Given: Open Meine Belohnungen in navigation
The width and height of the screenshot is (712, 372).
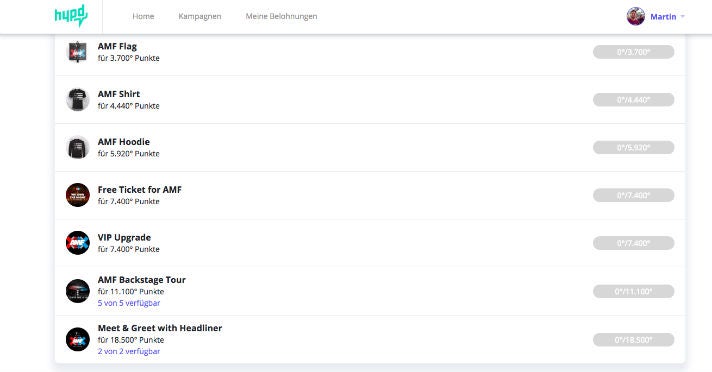Looking at the screenshot, I should point(281,16).
